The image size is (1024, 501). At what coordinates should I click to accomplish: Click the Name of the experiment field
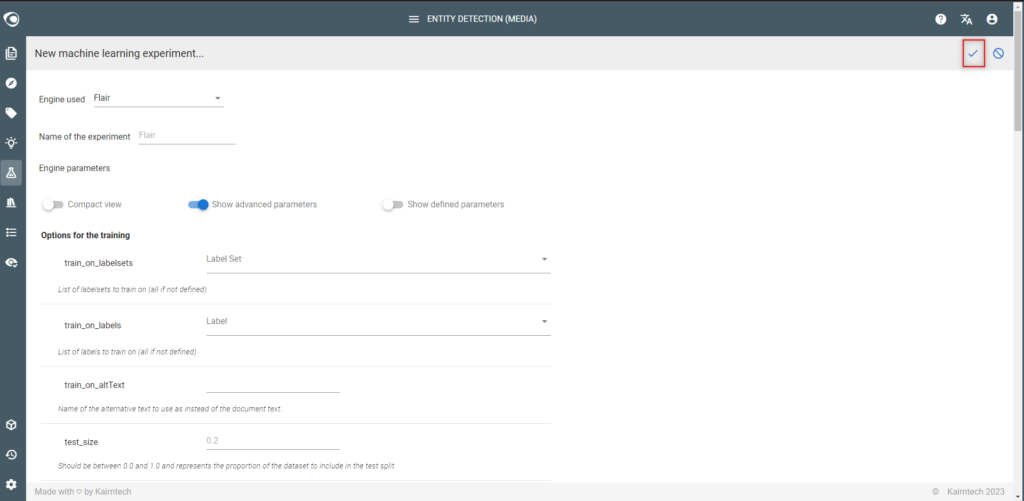(x=187, y=136)
